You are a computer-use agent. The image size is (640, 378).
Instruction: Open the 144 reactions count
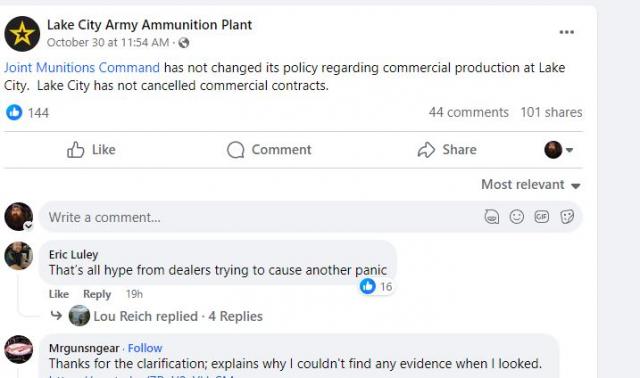38,113
